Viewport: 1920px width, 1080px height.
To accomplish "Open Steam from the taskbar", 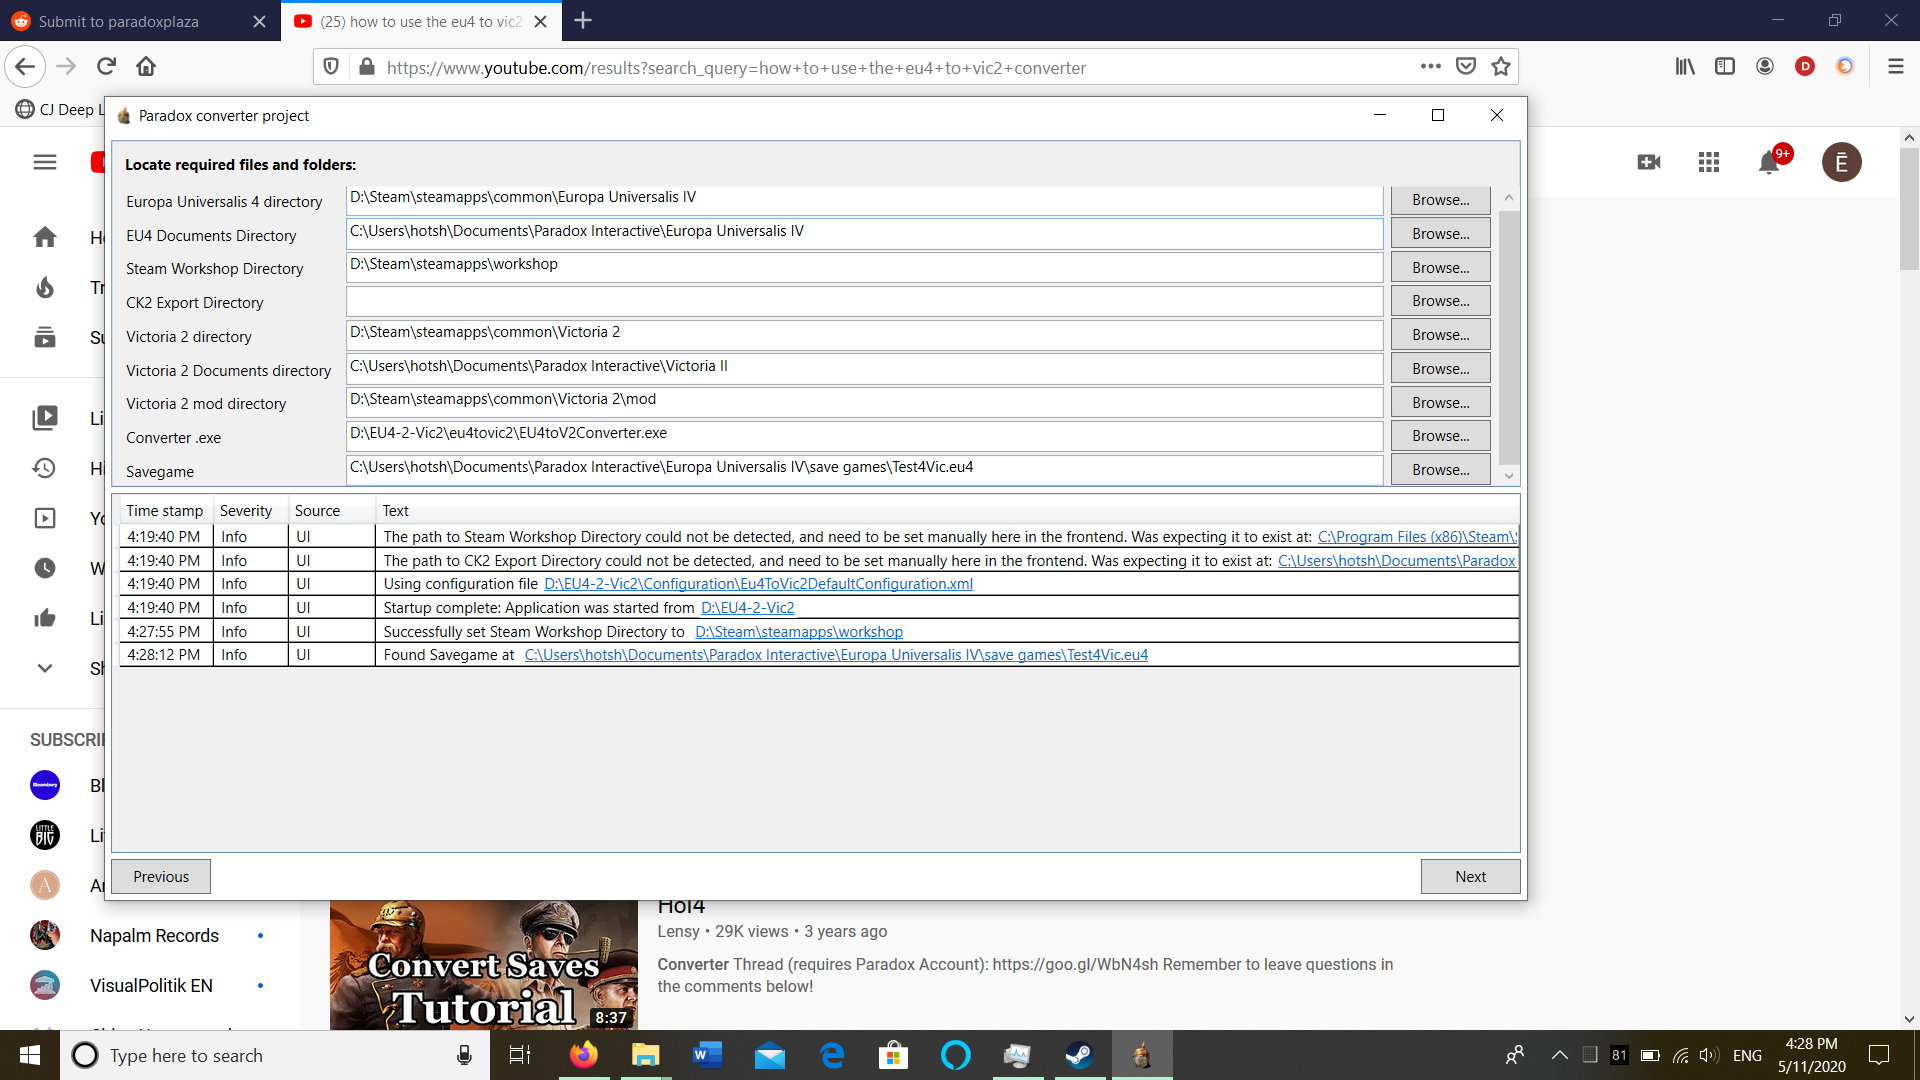I will click(x=1078, y=1055).
